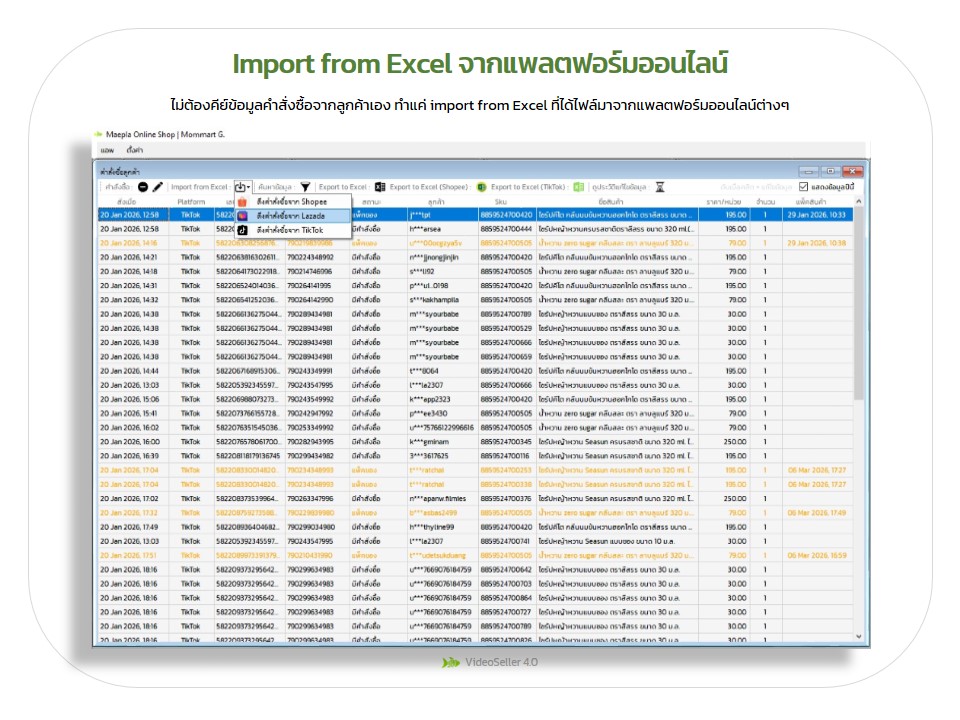Click the Export to Excel (Shopee) icon
This screenshot has width=960, height=720.
[481, 187]
